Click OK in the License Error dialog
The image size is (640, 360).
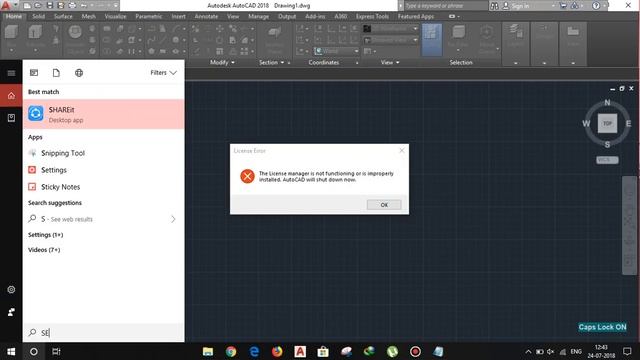coord(384,205)
